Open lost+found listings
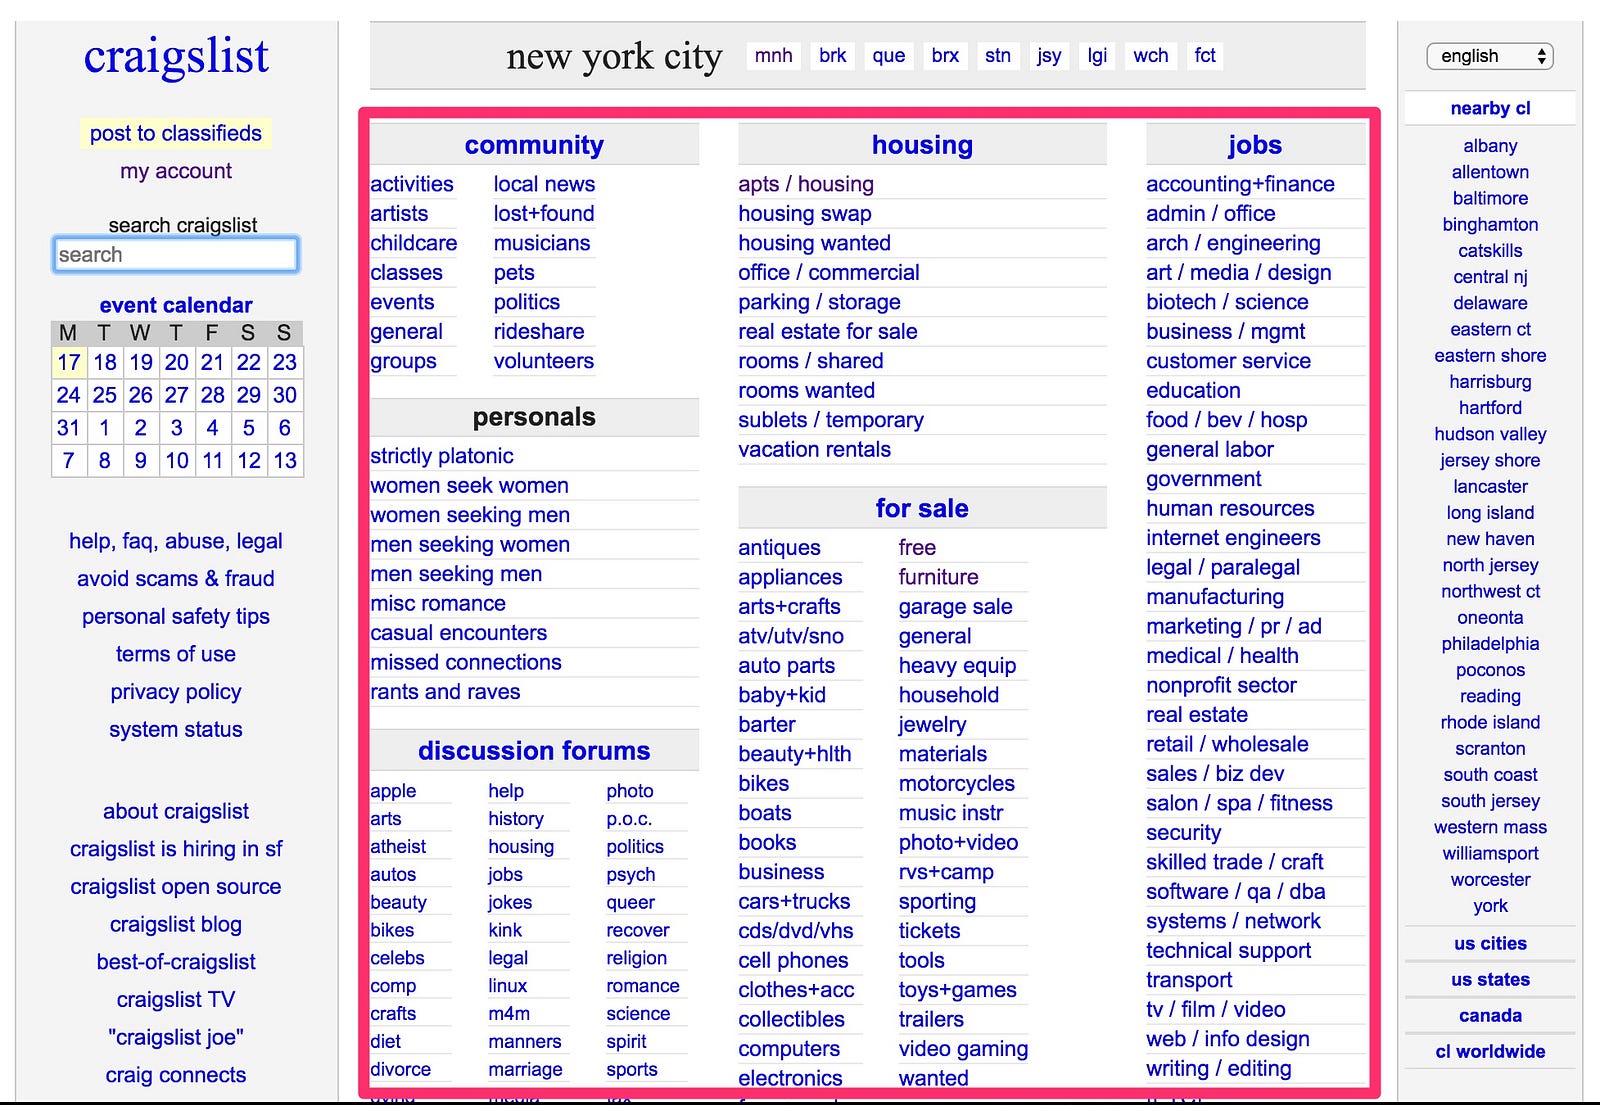Viewport: 1600px width, 1105px height. (x=544, y=213)
